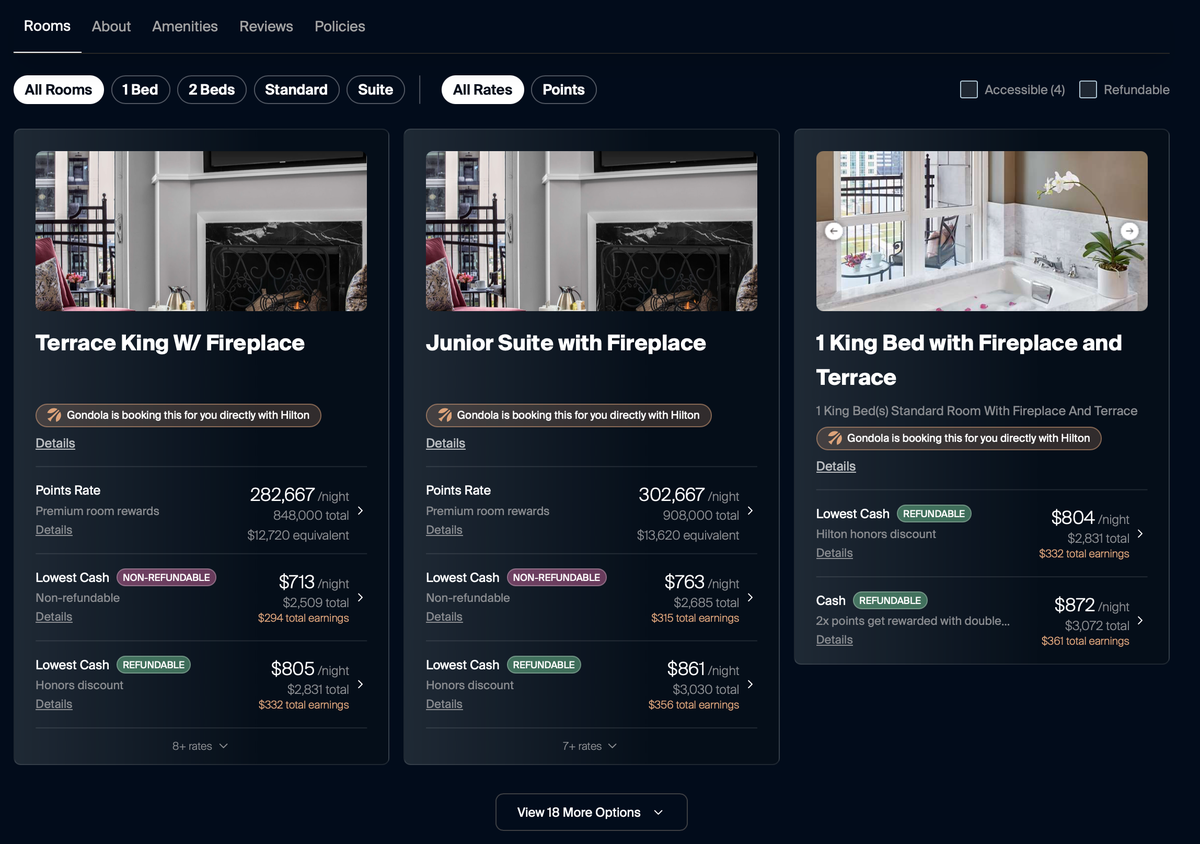Click Terrace King NON-REFUNDABLE badge
Image resolution: width=1200 pixels, height=844 pixels.
[x=166, y=577]
